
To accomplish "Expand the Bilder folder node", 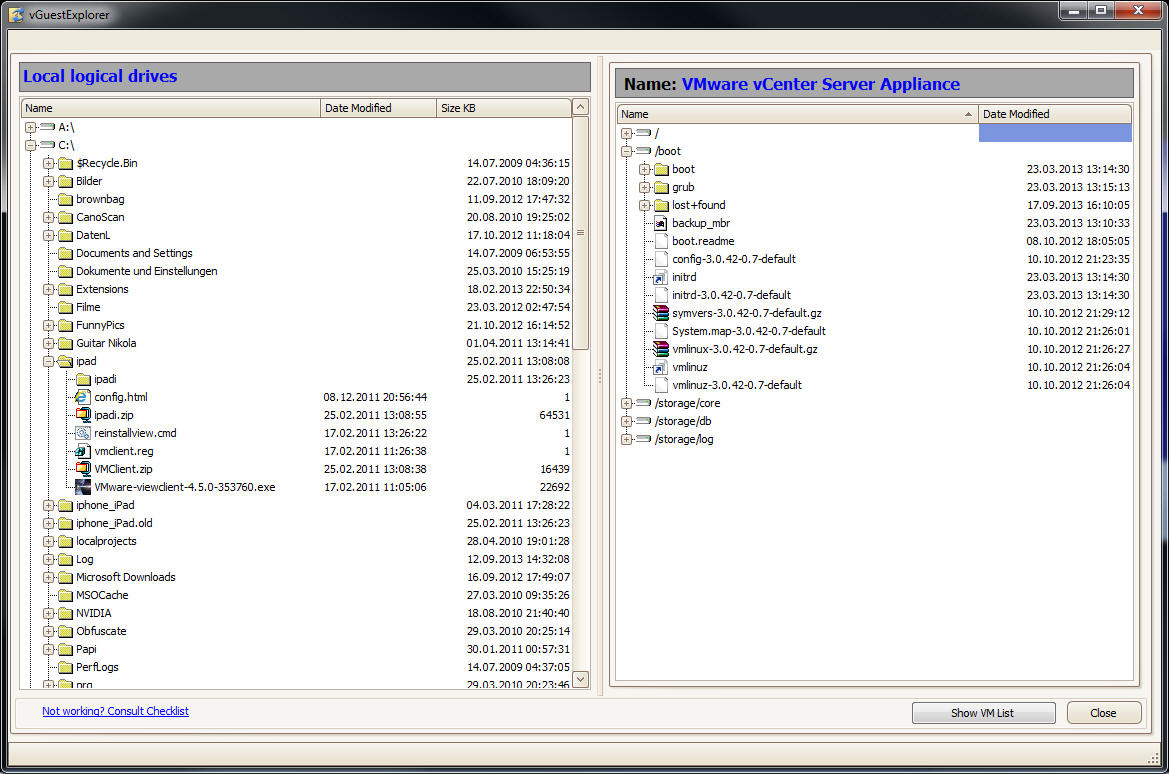I will (48, 181).
